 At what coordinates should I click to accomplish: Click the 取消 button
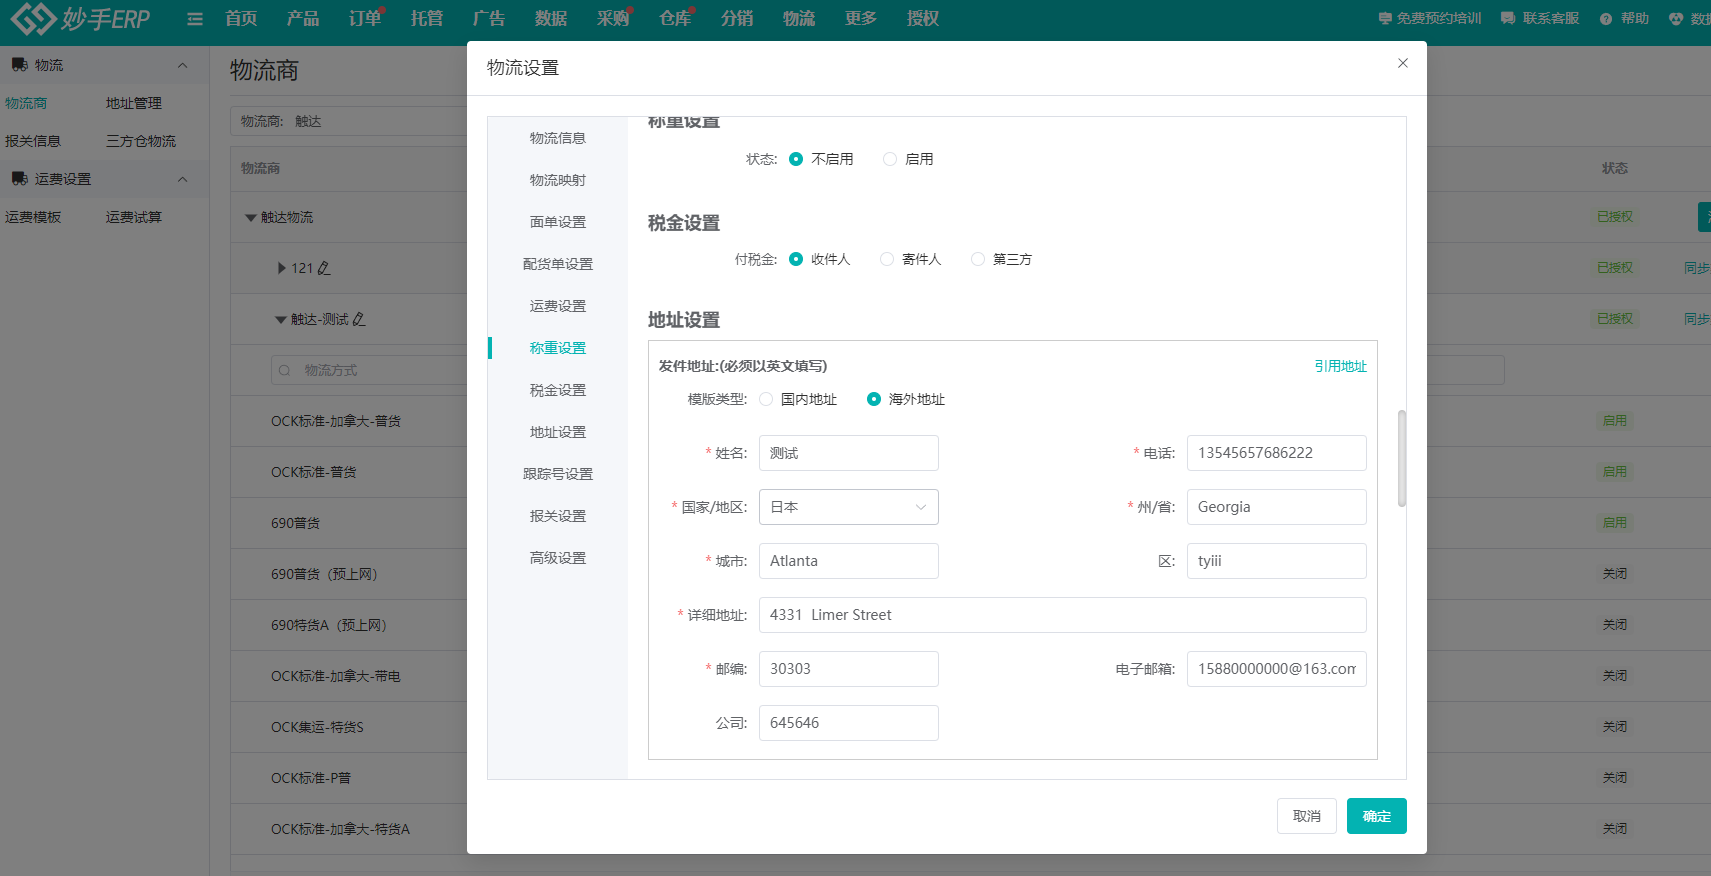(1307, 816)
